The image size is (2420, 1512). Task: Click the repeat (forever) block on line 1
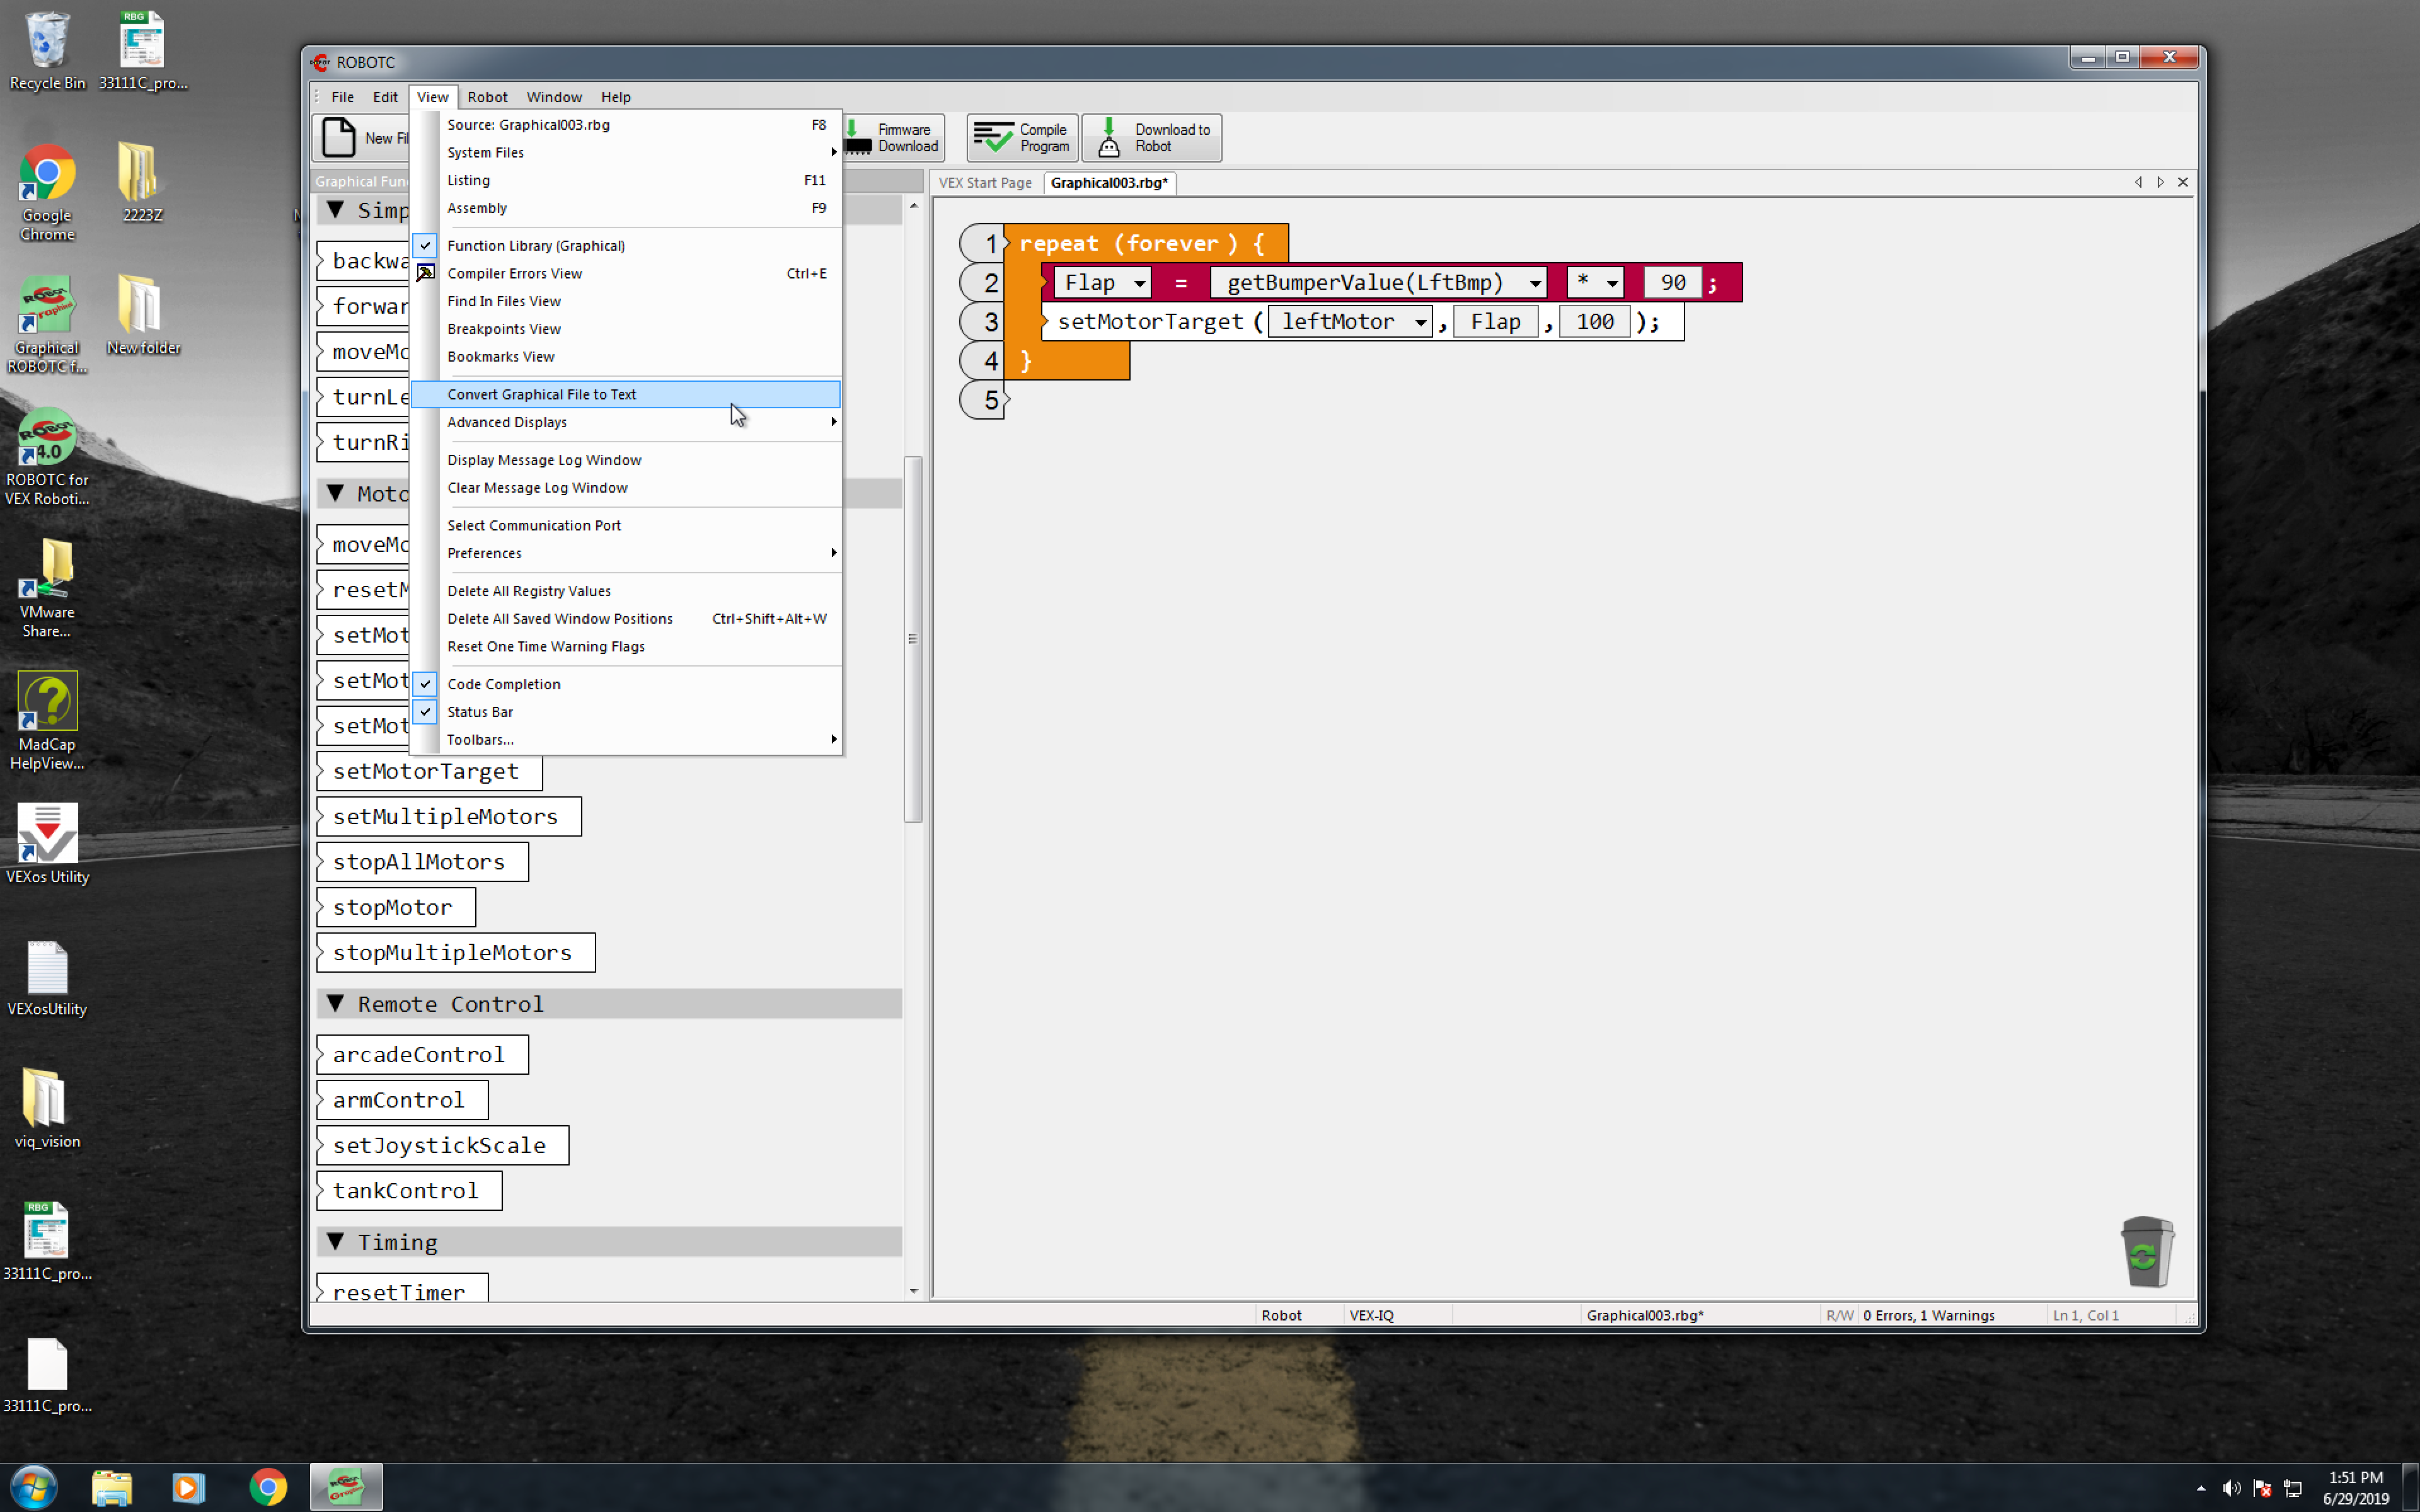coord(1145,243)
